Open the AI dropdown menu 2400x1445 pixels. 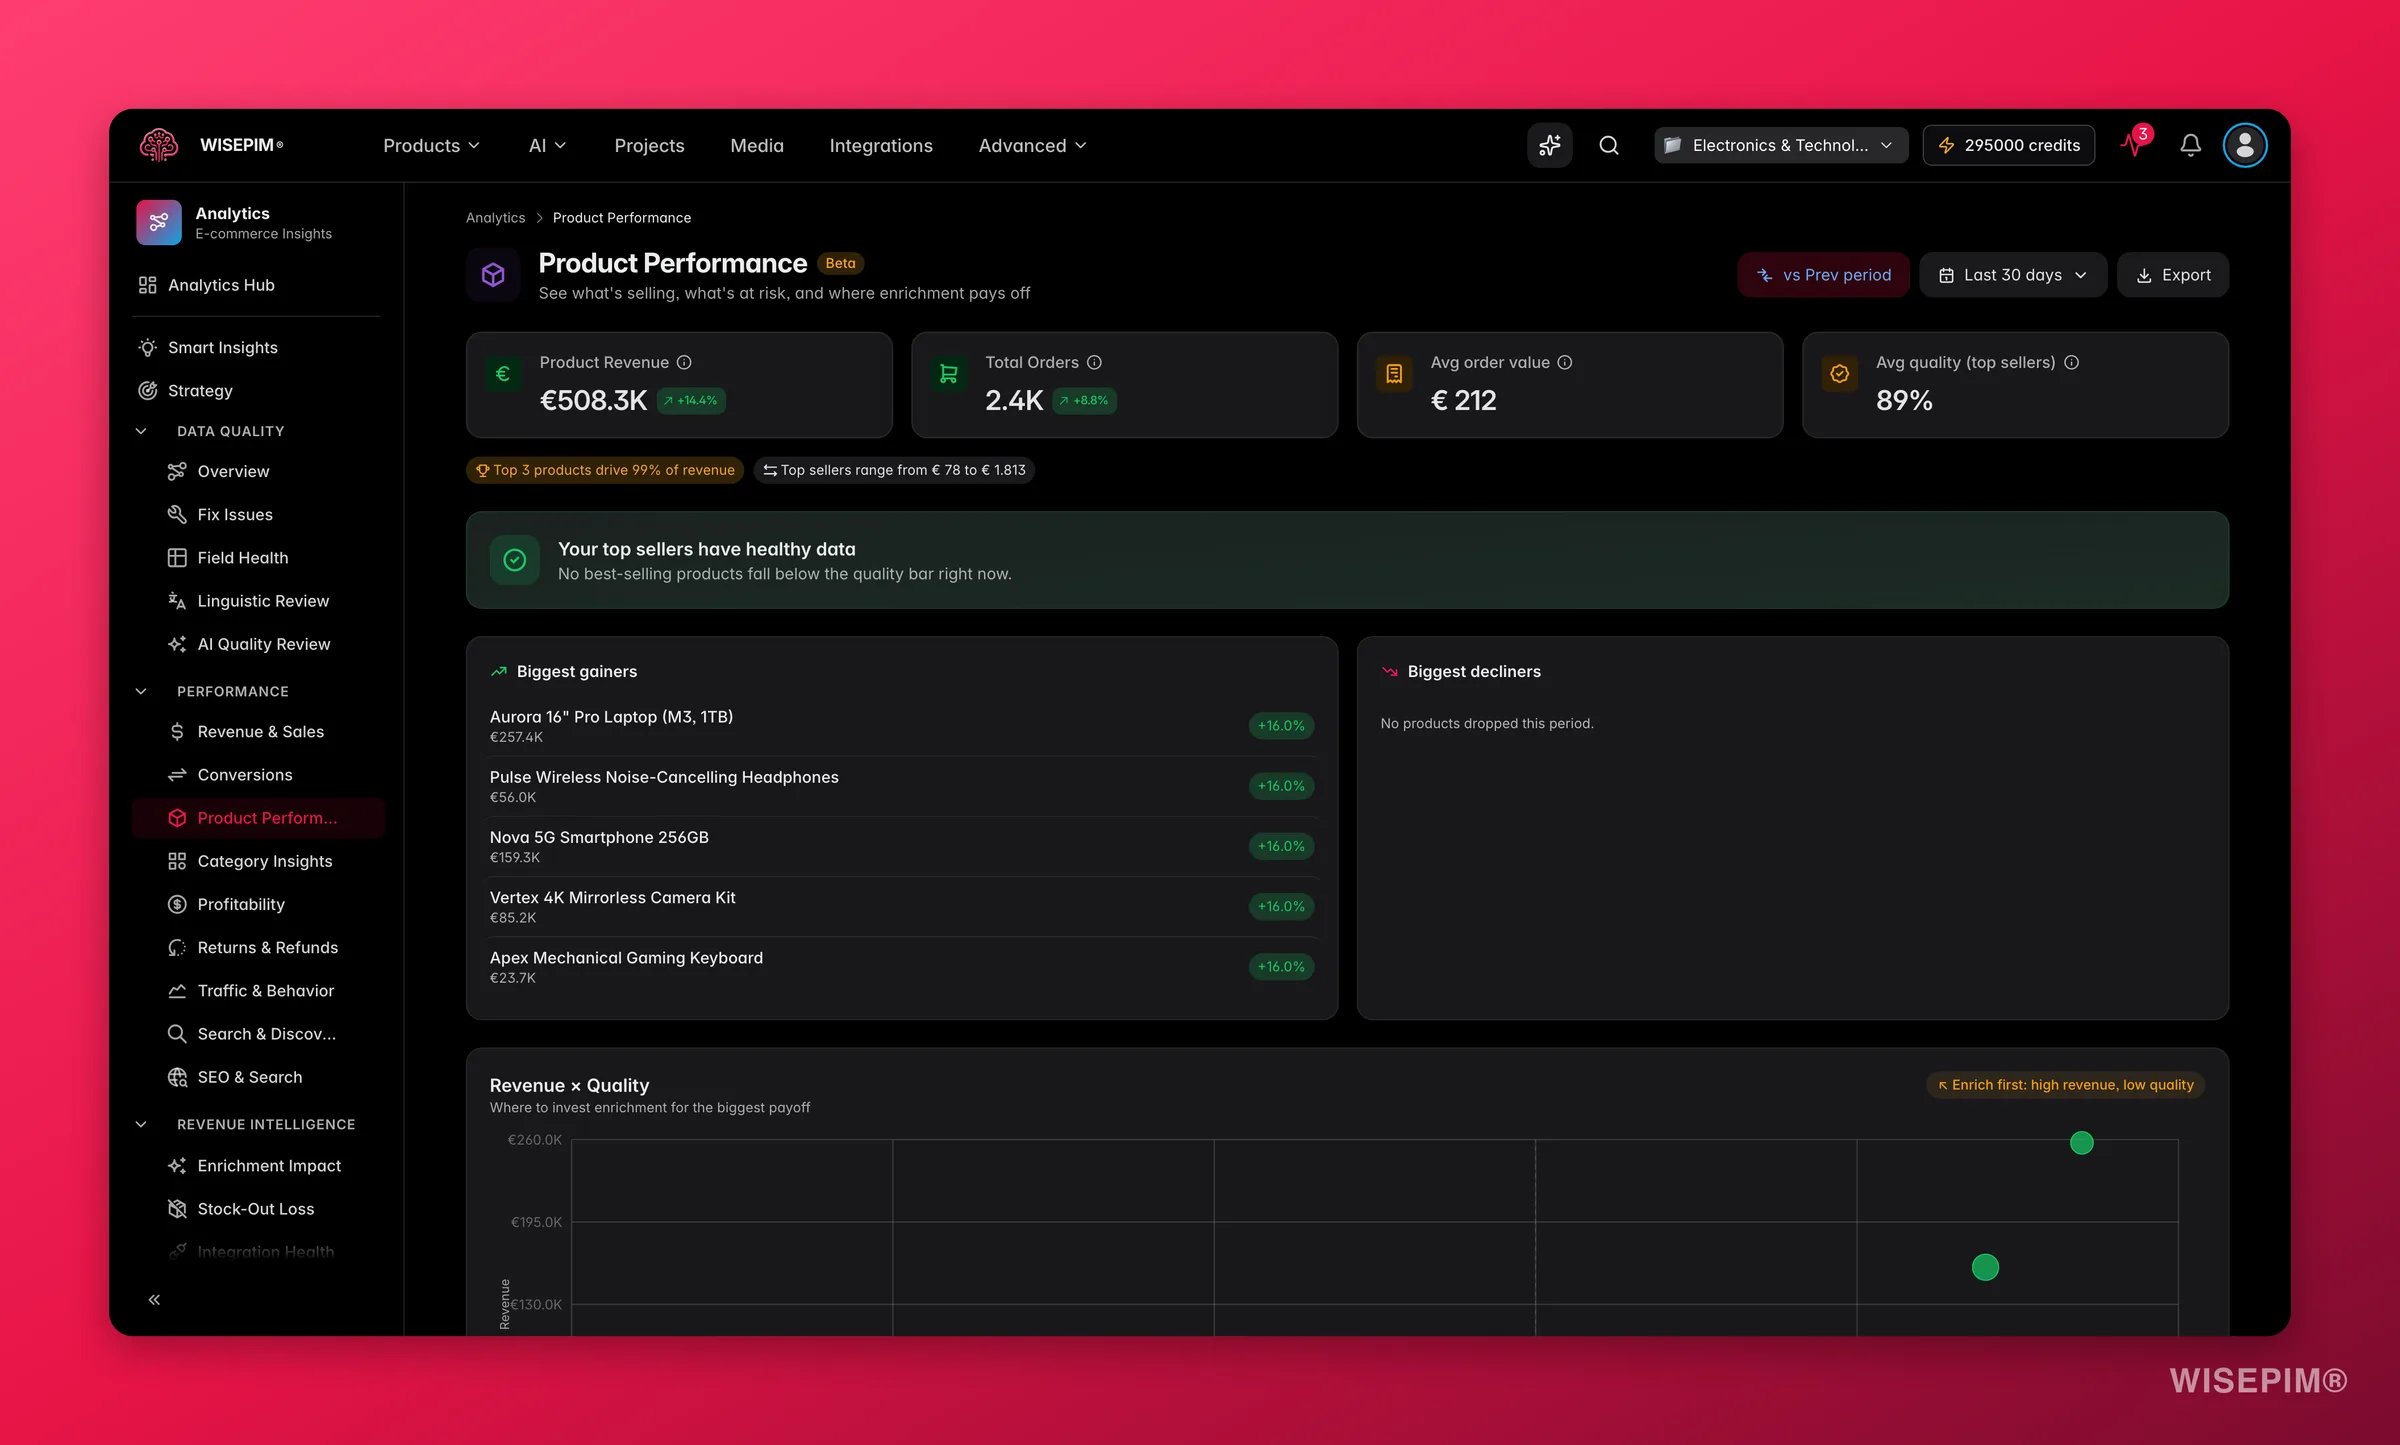pyautogui.click(x=547, y=145)
